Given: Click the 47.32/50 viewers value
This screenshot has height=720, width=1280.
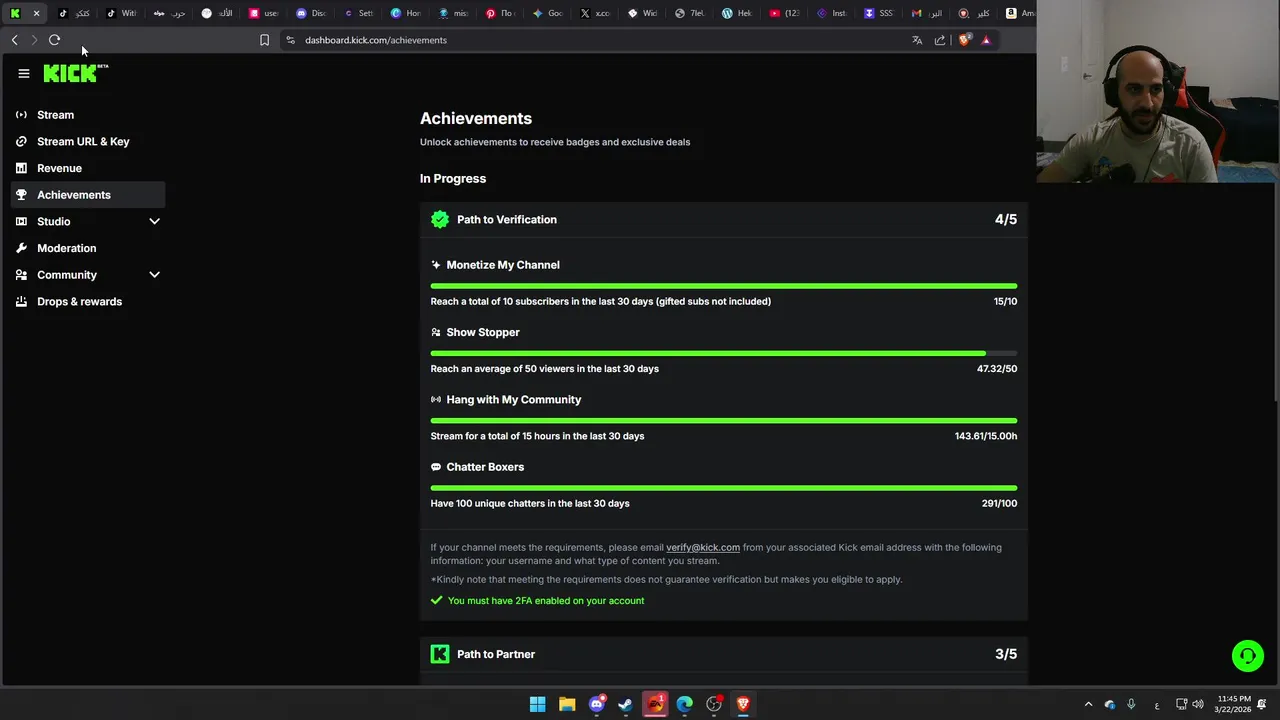Looking at the screenshot, I should 997,368.
